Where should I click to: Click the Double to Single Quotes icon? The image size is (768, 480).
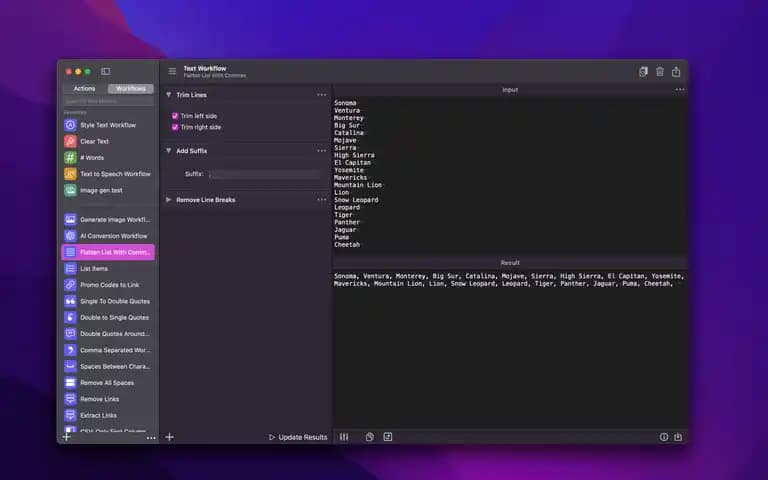(71, 317)
